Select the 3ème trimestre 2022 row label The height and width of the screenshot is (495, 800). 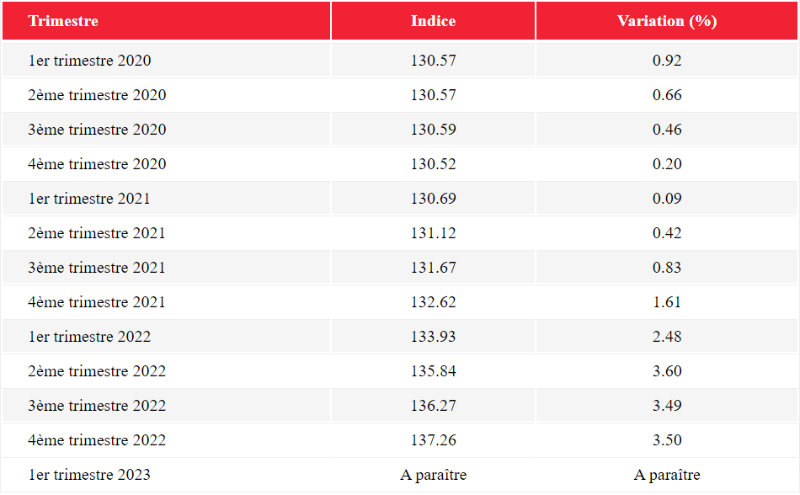[x=97, y=406]
